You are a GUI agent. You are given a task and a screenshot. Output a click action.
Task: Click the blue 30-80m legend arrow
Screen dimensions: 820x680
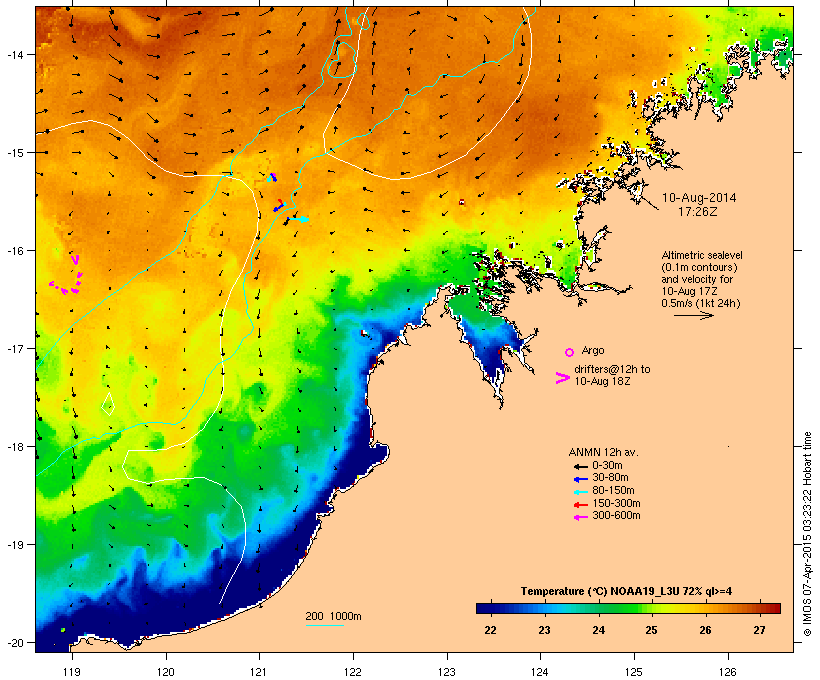point(580,479)
